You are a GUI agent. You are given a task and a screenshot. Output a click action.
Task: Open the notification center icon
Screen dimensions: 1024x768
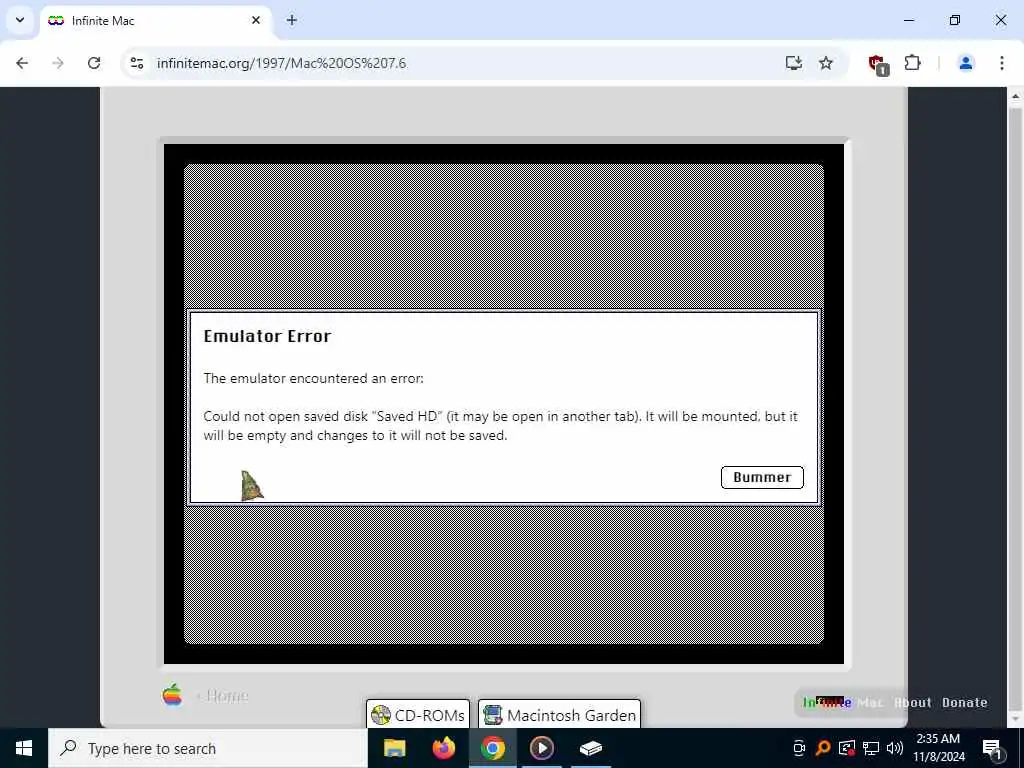[x=992, y=748]
